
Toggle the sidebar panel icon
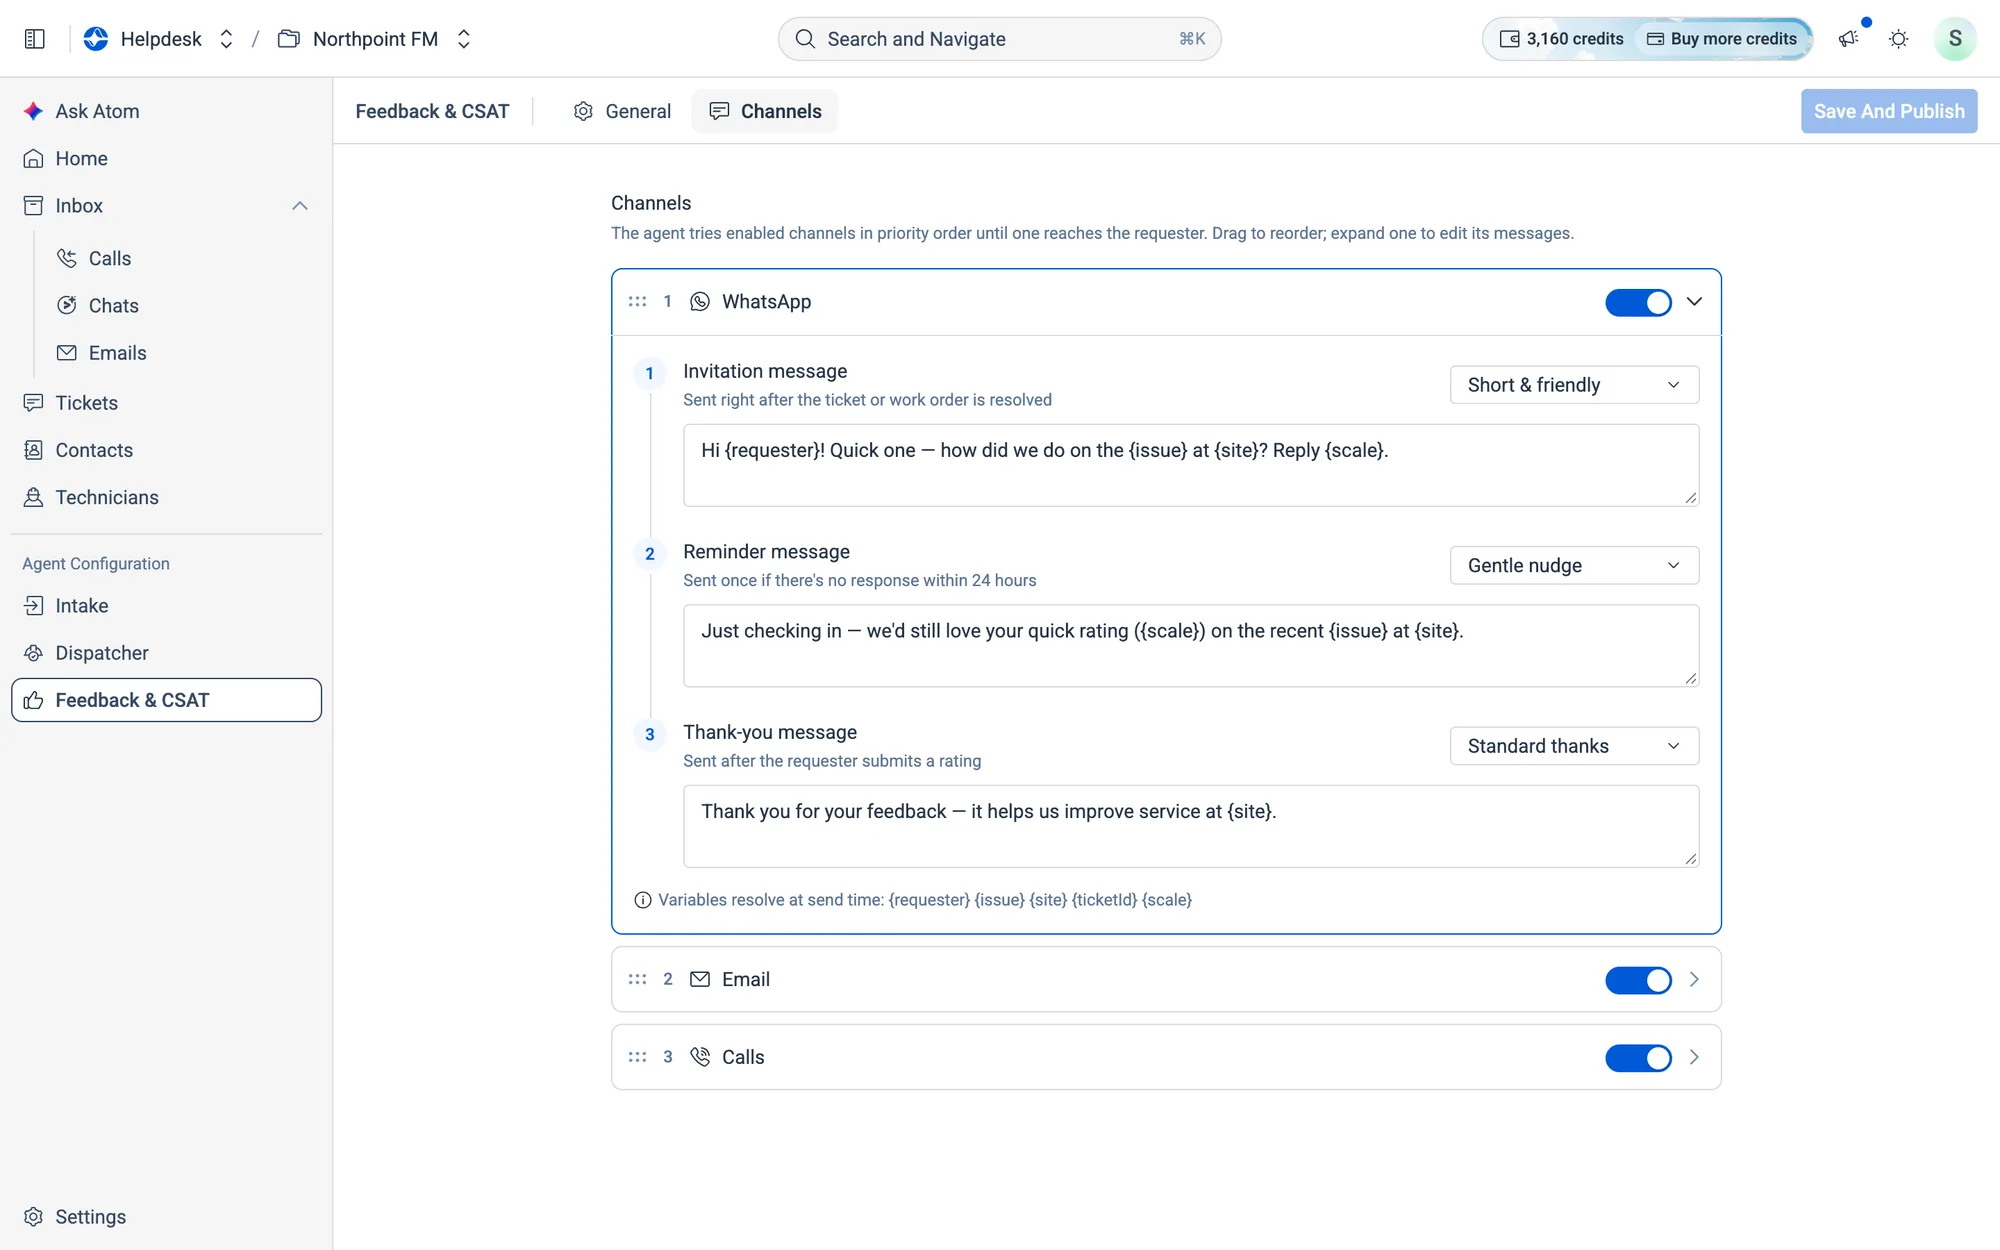point(34,39)
